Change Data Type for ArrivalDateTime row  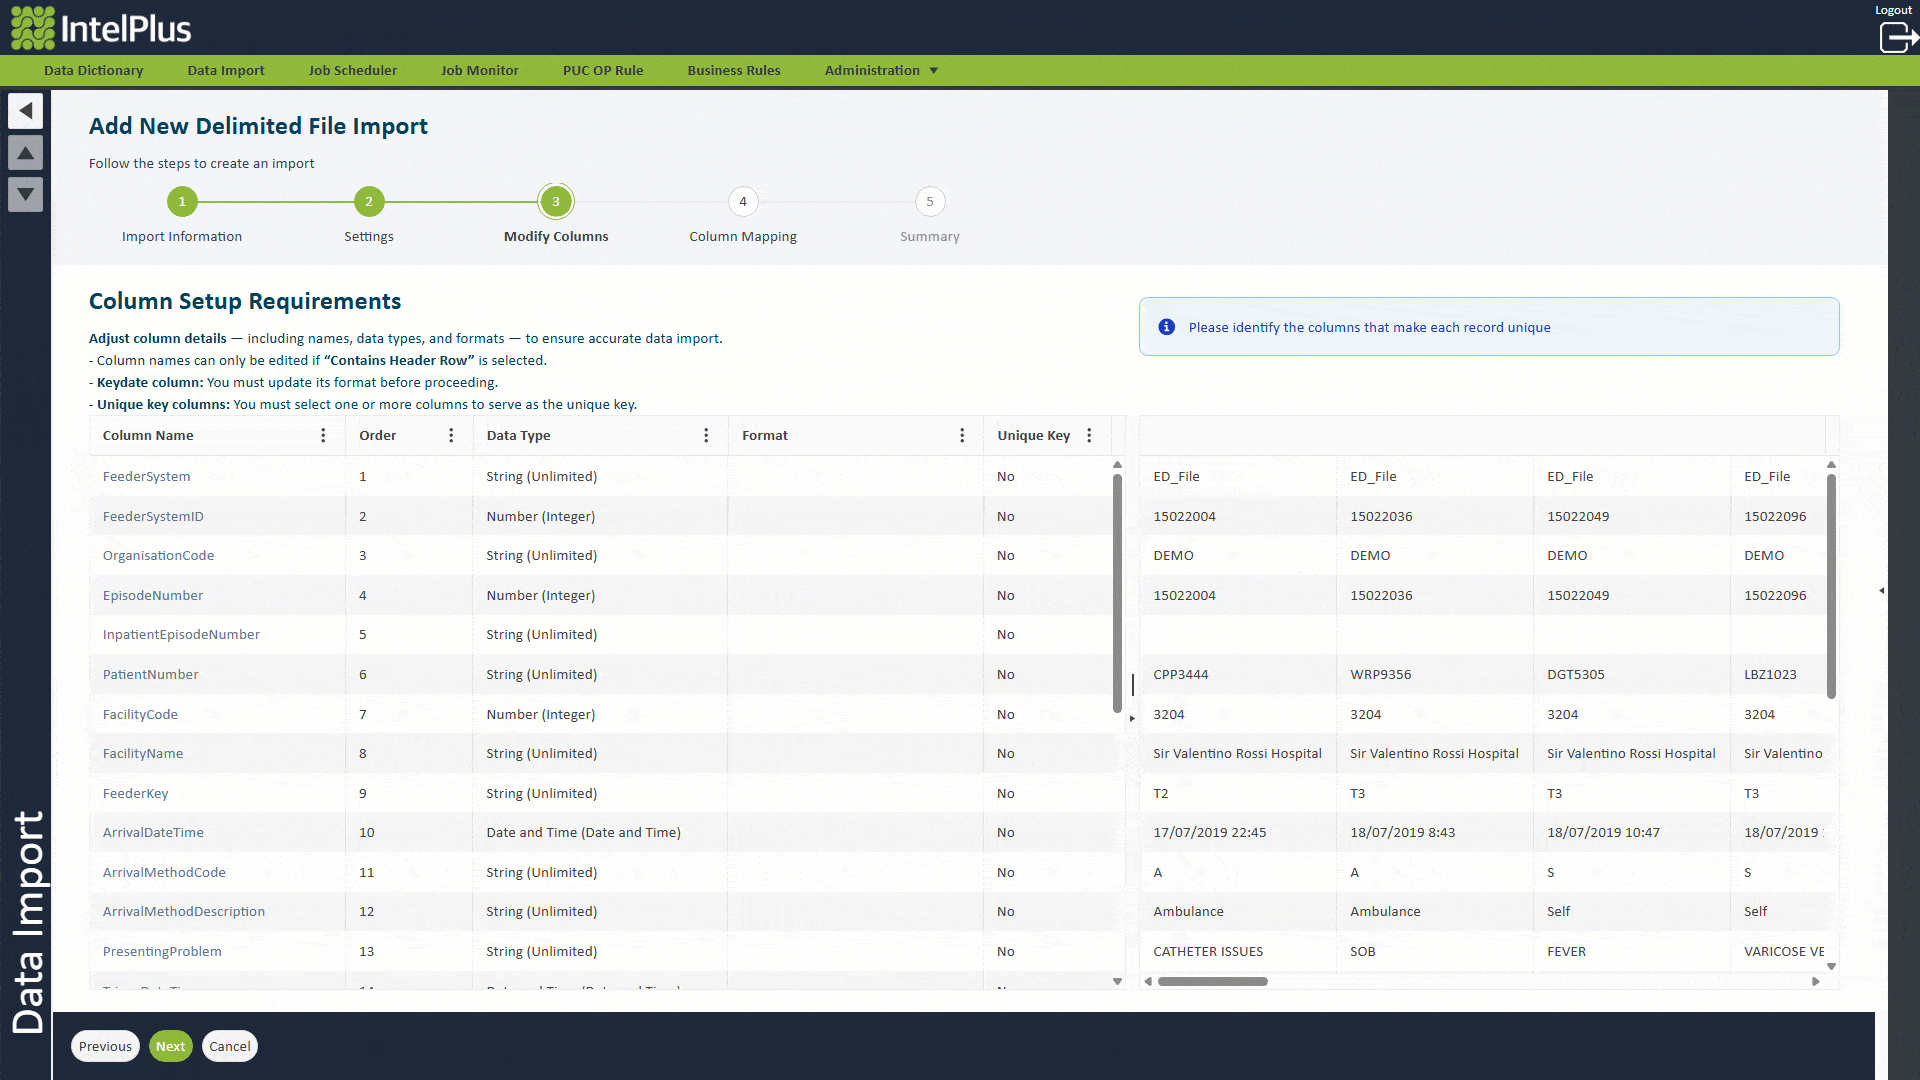point(583,833)
